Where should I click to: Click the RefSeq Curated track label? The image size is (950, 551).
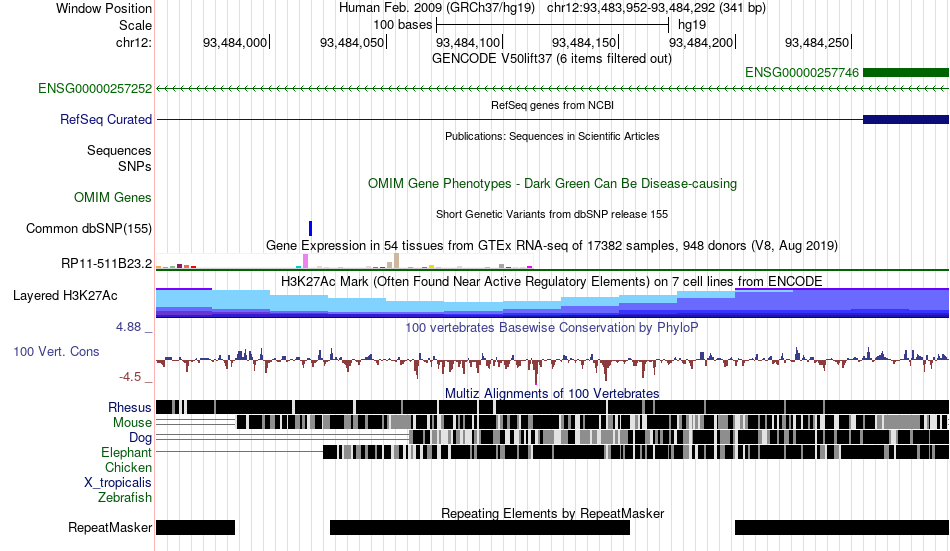pyautogui.click(x=106, y=119)
